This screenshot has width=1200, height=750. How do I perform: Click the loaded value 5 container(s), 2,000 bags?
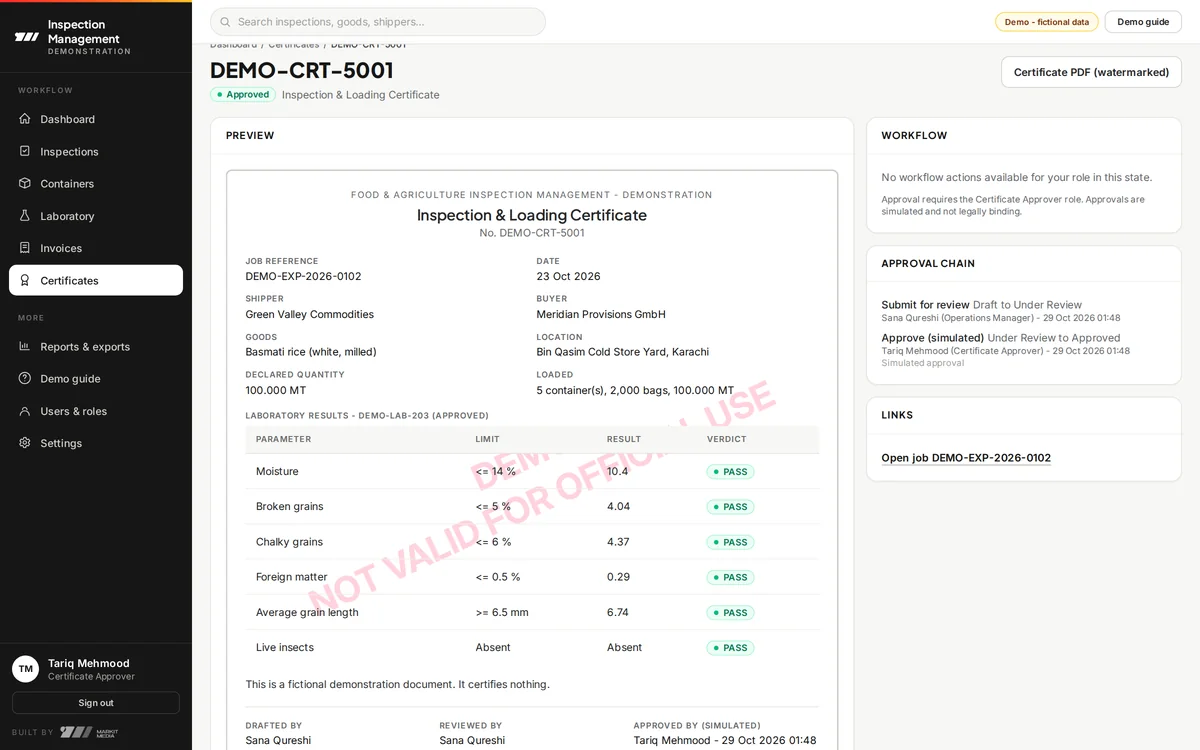click(x=635, y=390)
